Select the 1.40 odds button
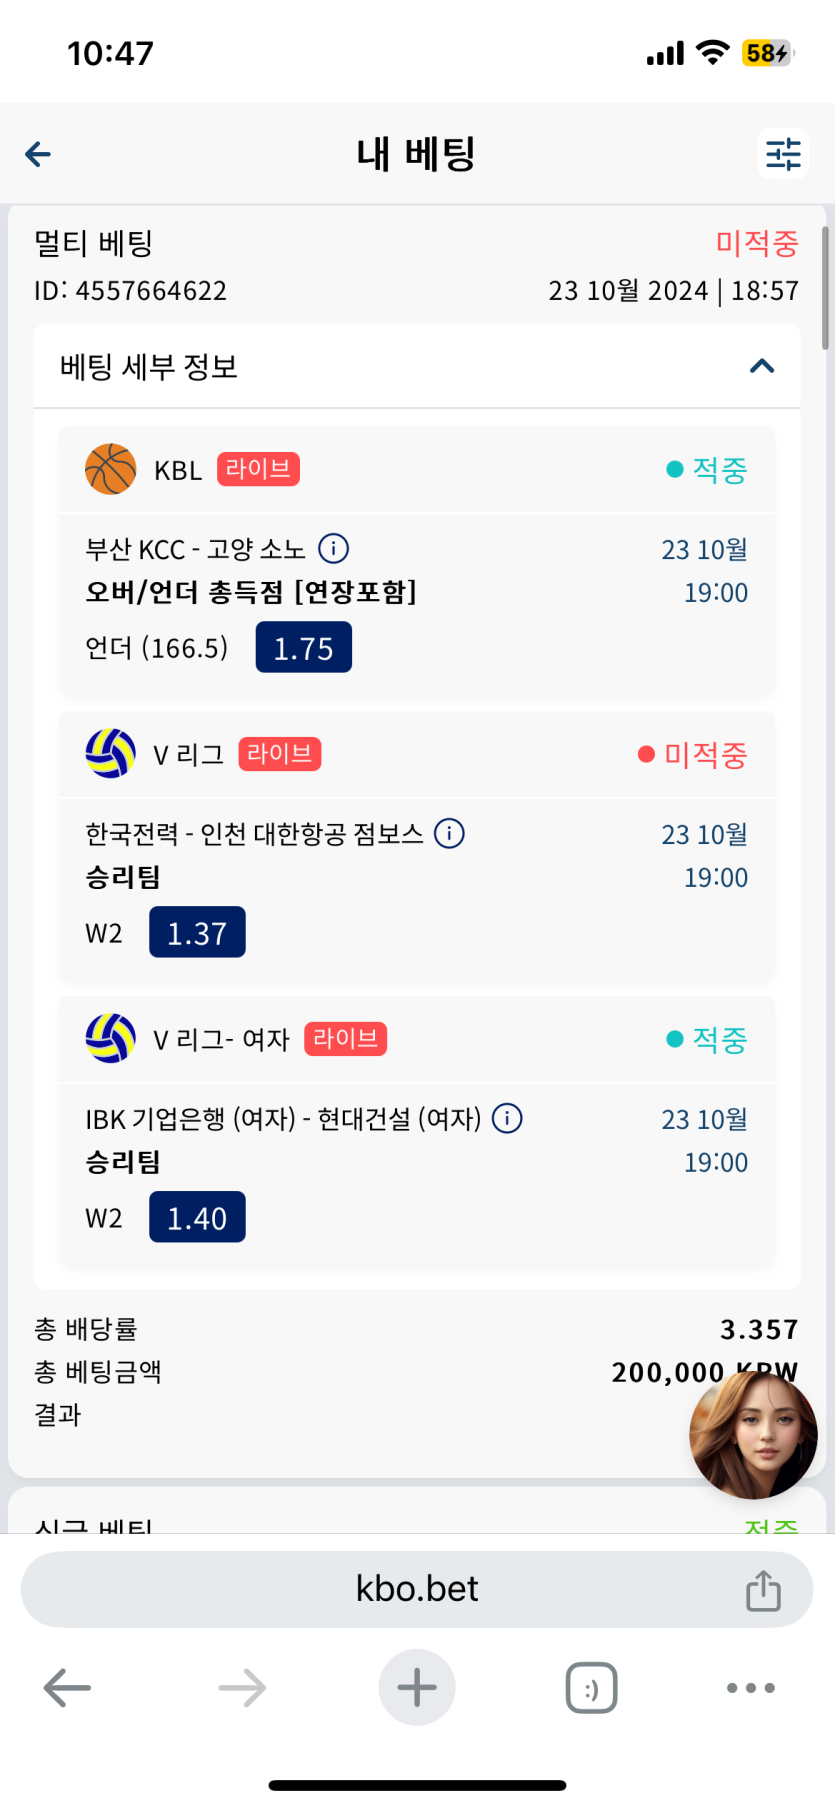 pos(197,1217)
